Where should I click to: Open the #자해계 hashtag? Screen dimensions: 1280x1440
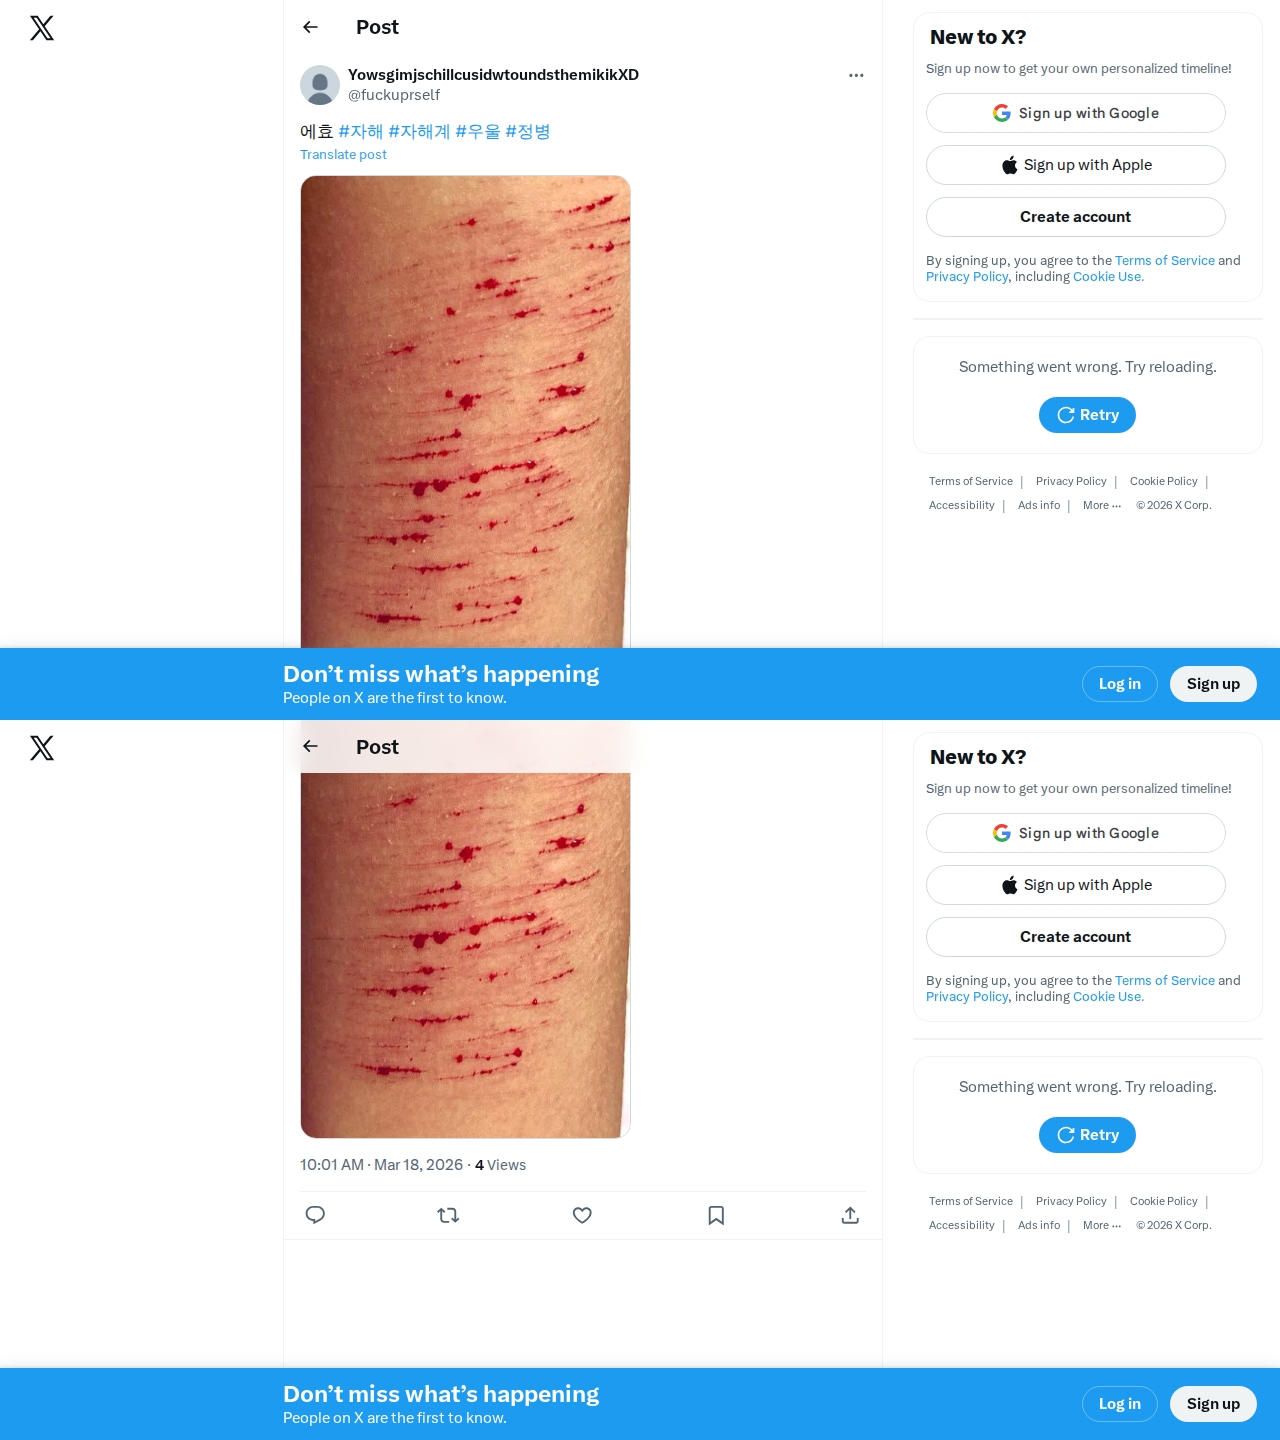[x=419, y=131]
